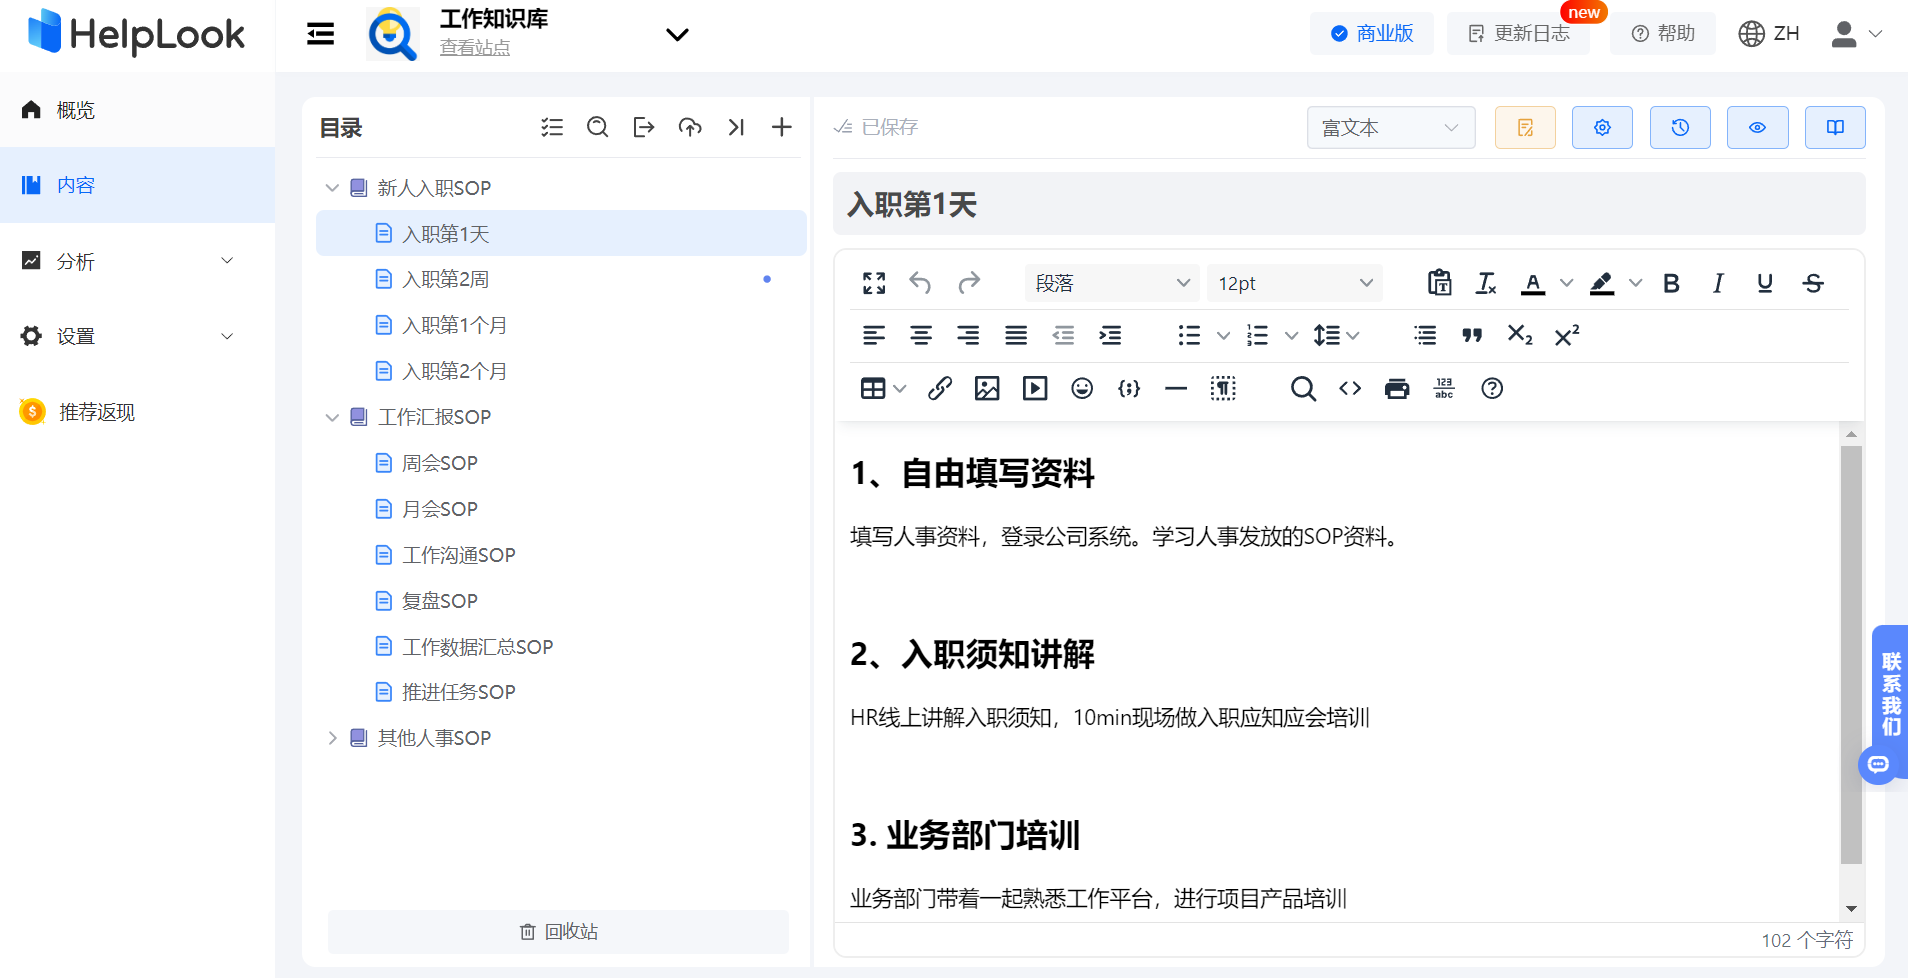Image resolution: width=1908 pixels, height=978 pixels.
Task: Click the 商业版 button
Action: 1371,32
